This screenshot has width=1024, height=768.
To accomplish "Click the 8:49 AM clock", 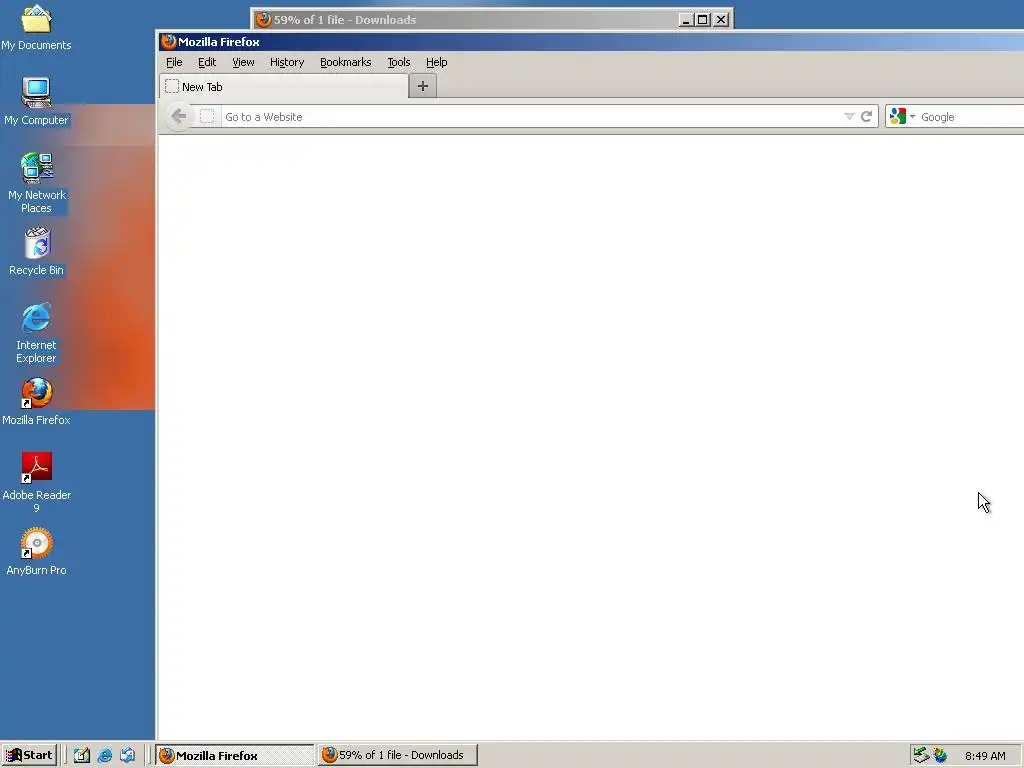I will click(x=985, y=756).
